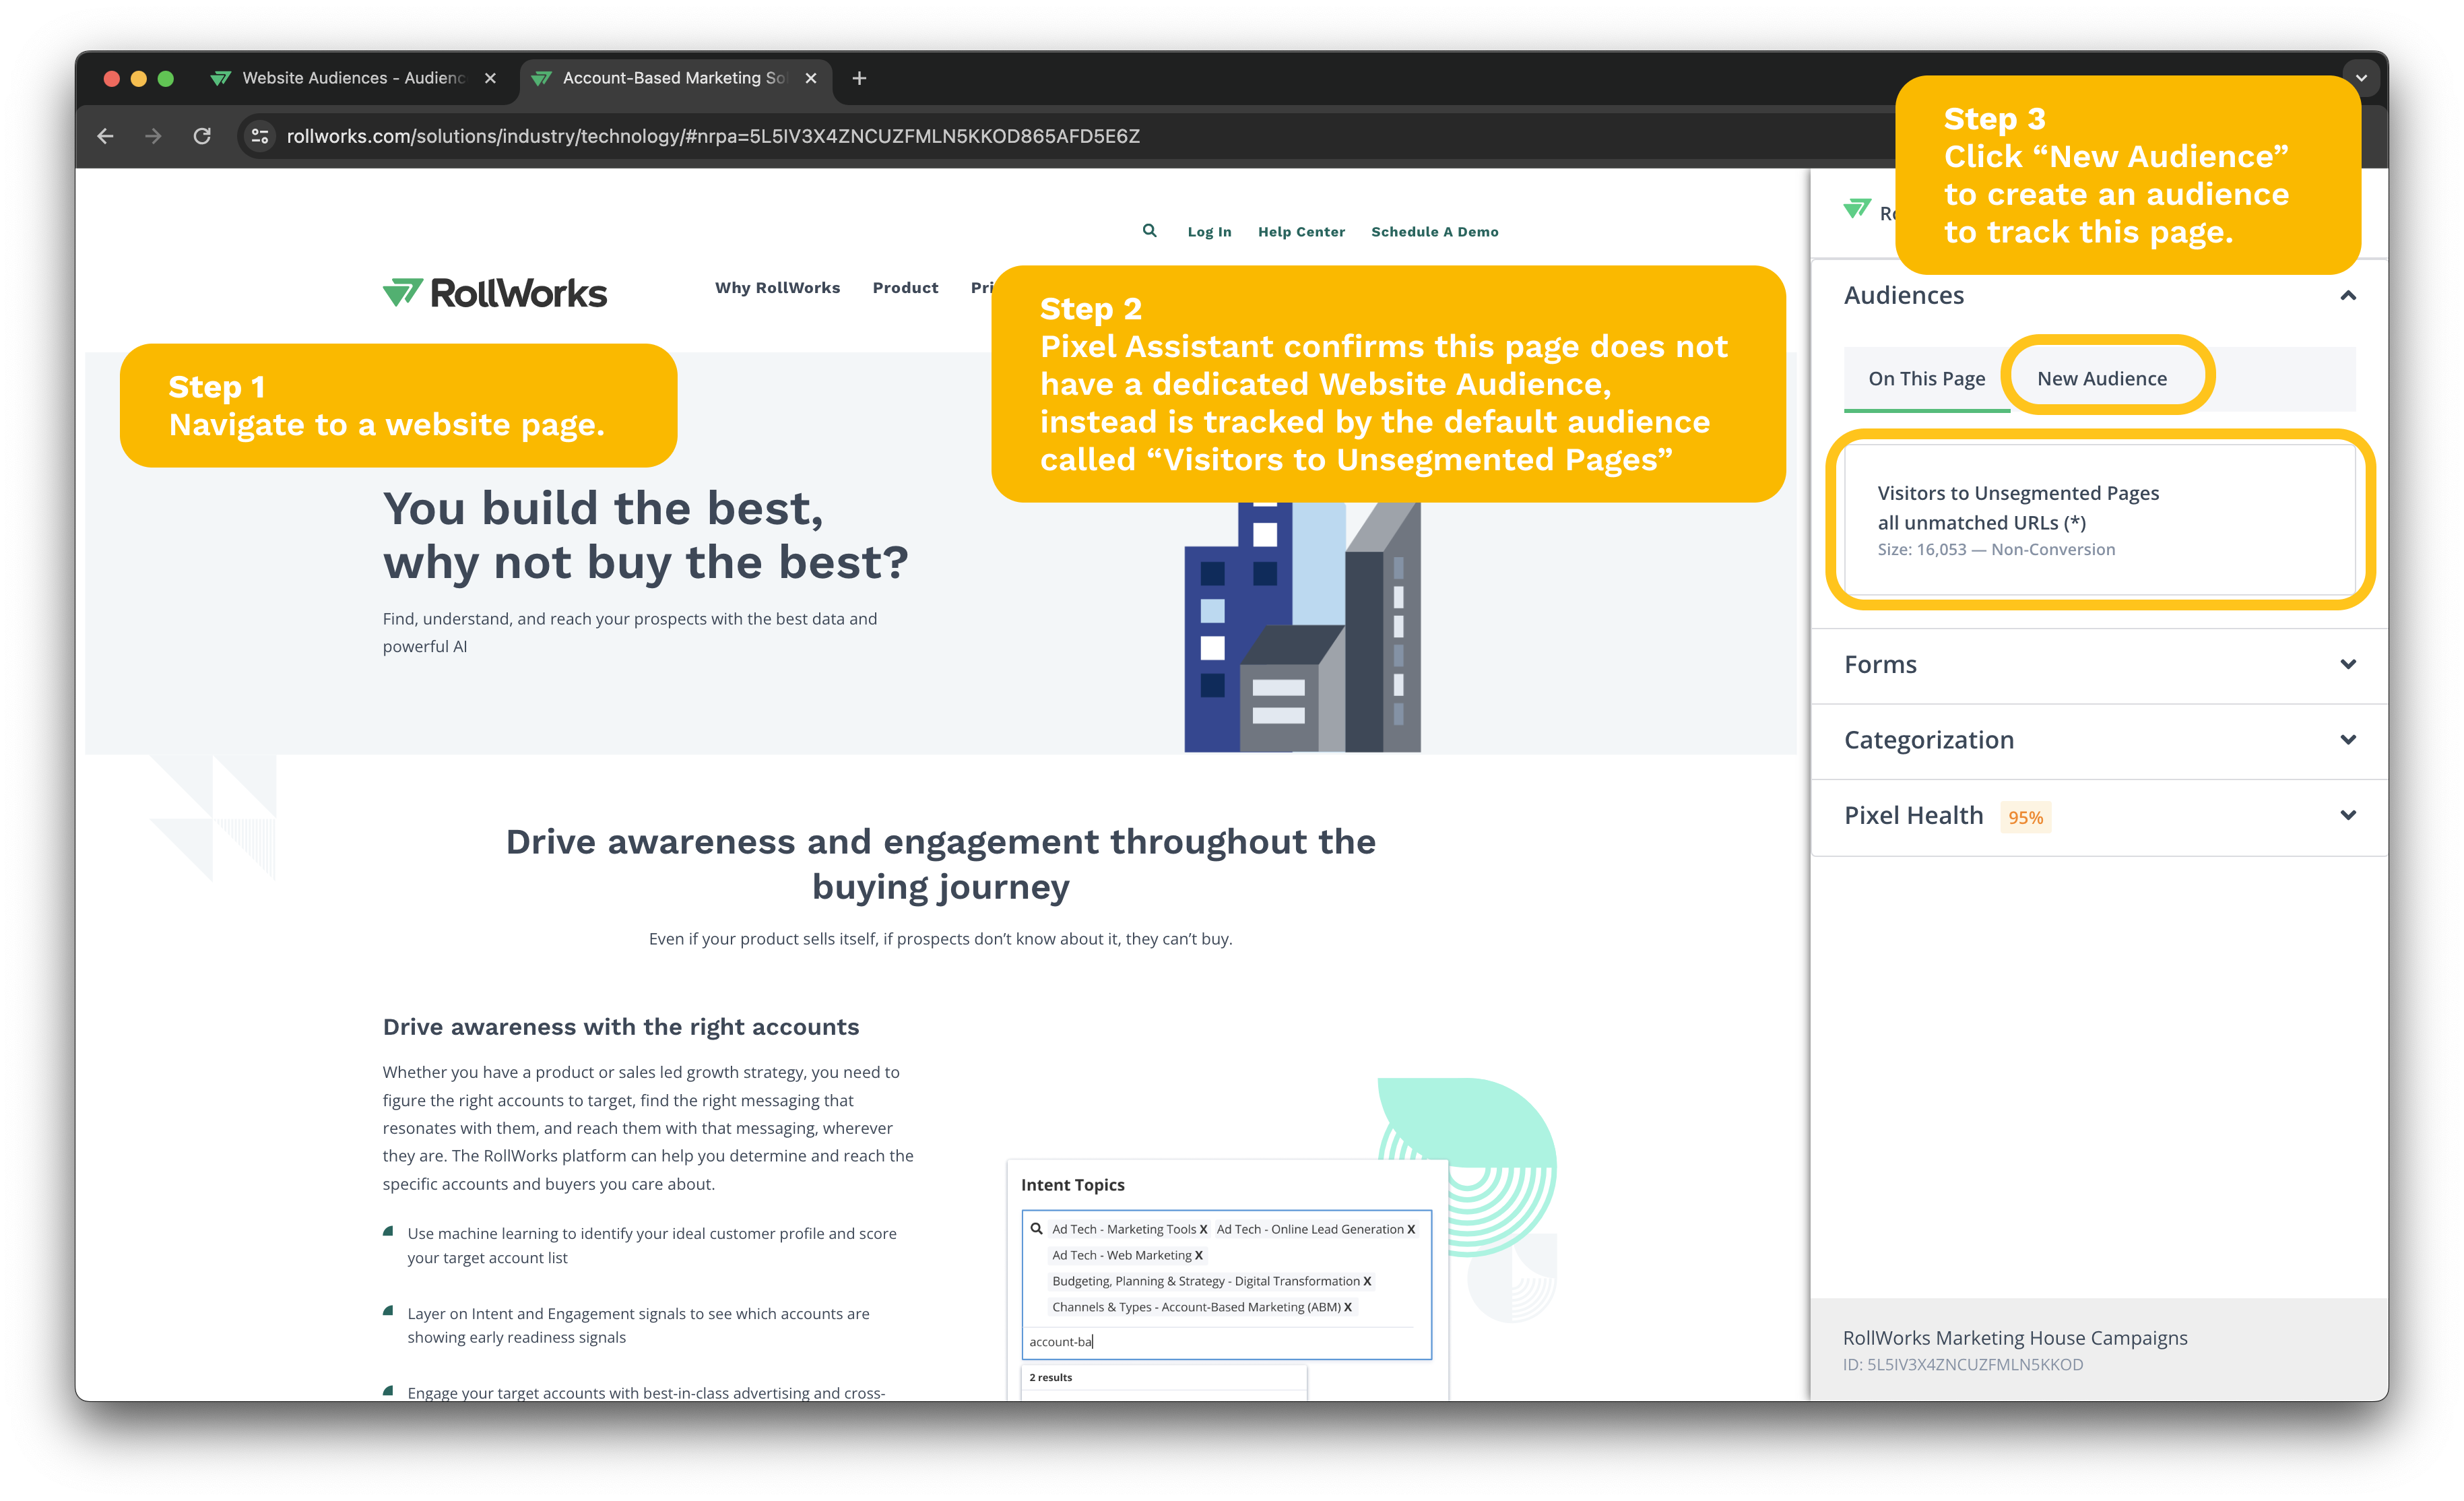Select the On This Page tab
Screen dimensions: 2464x1501
pyautogui.click(x=1926, y=379)
